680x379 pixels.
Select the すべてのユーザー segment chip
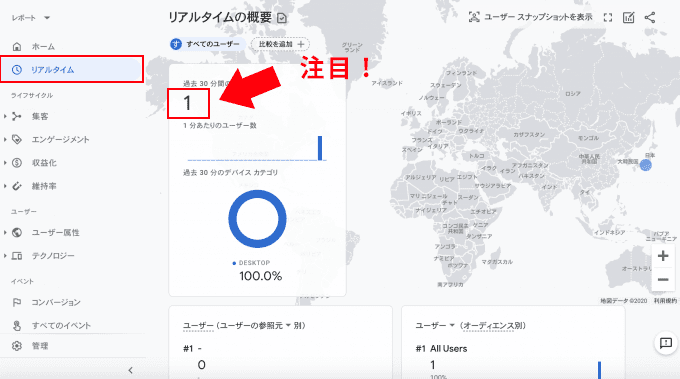207,44
